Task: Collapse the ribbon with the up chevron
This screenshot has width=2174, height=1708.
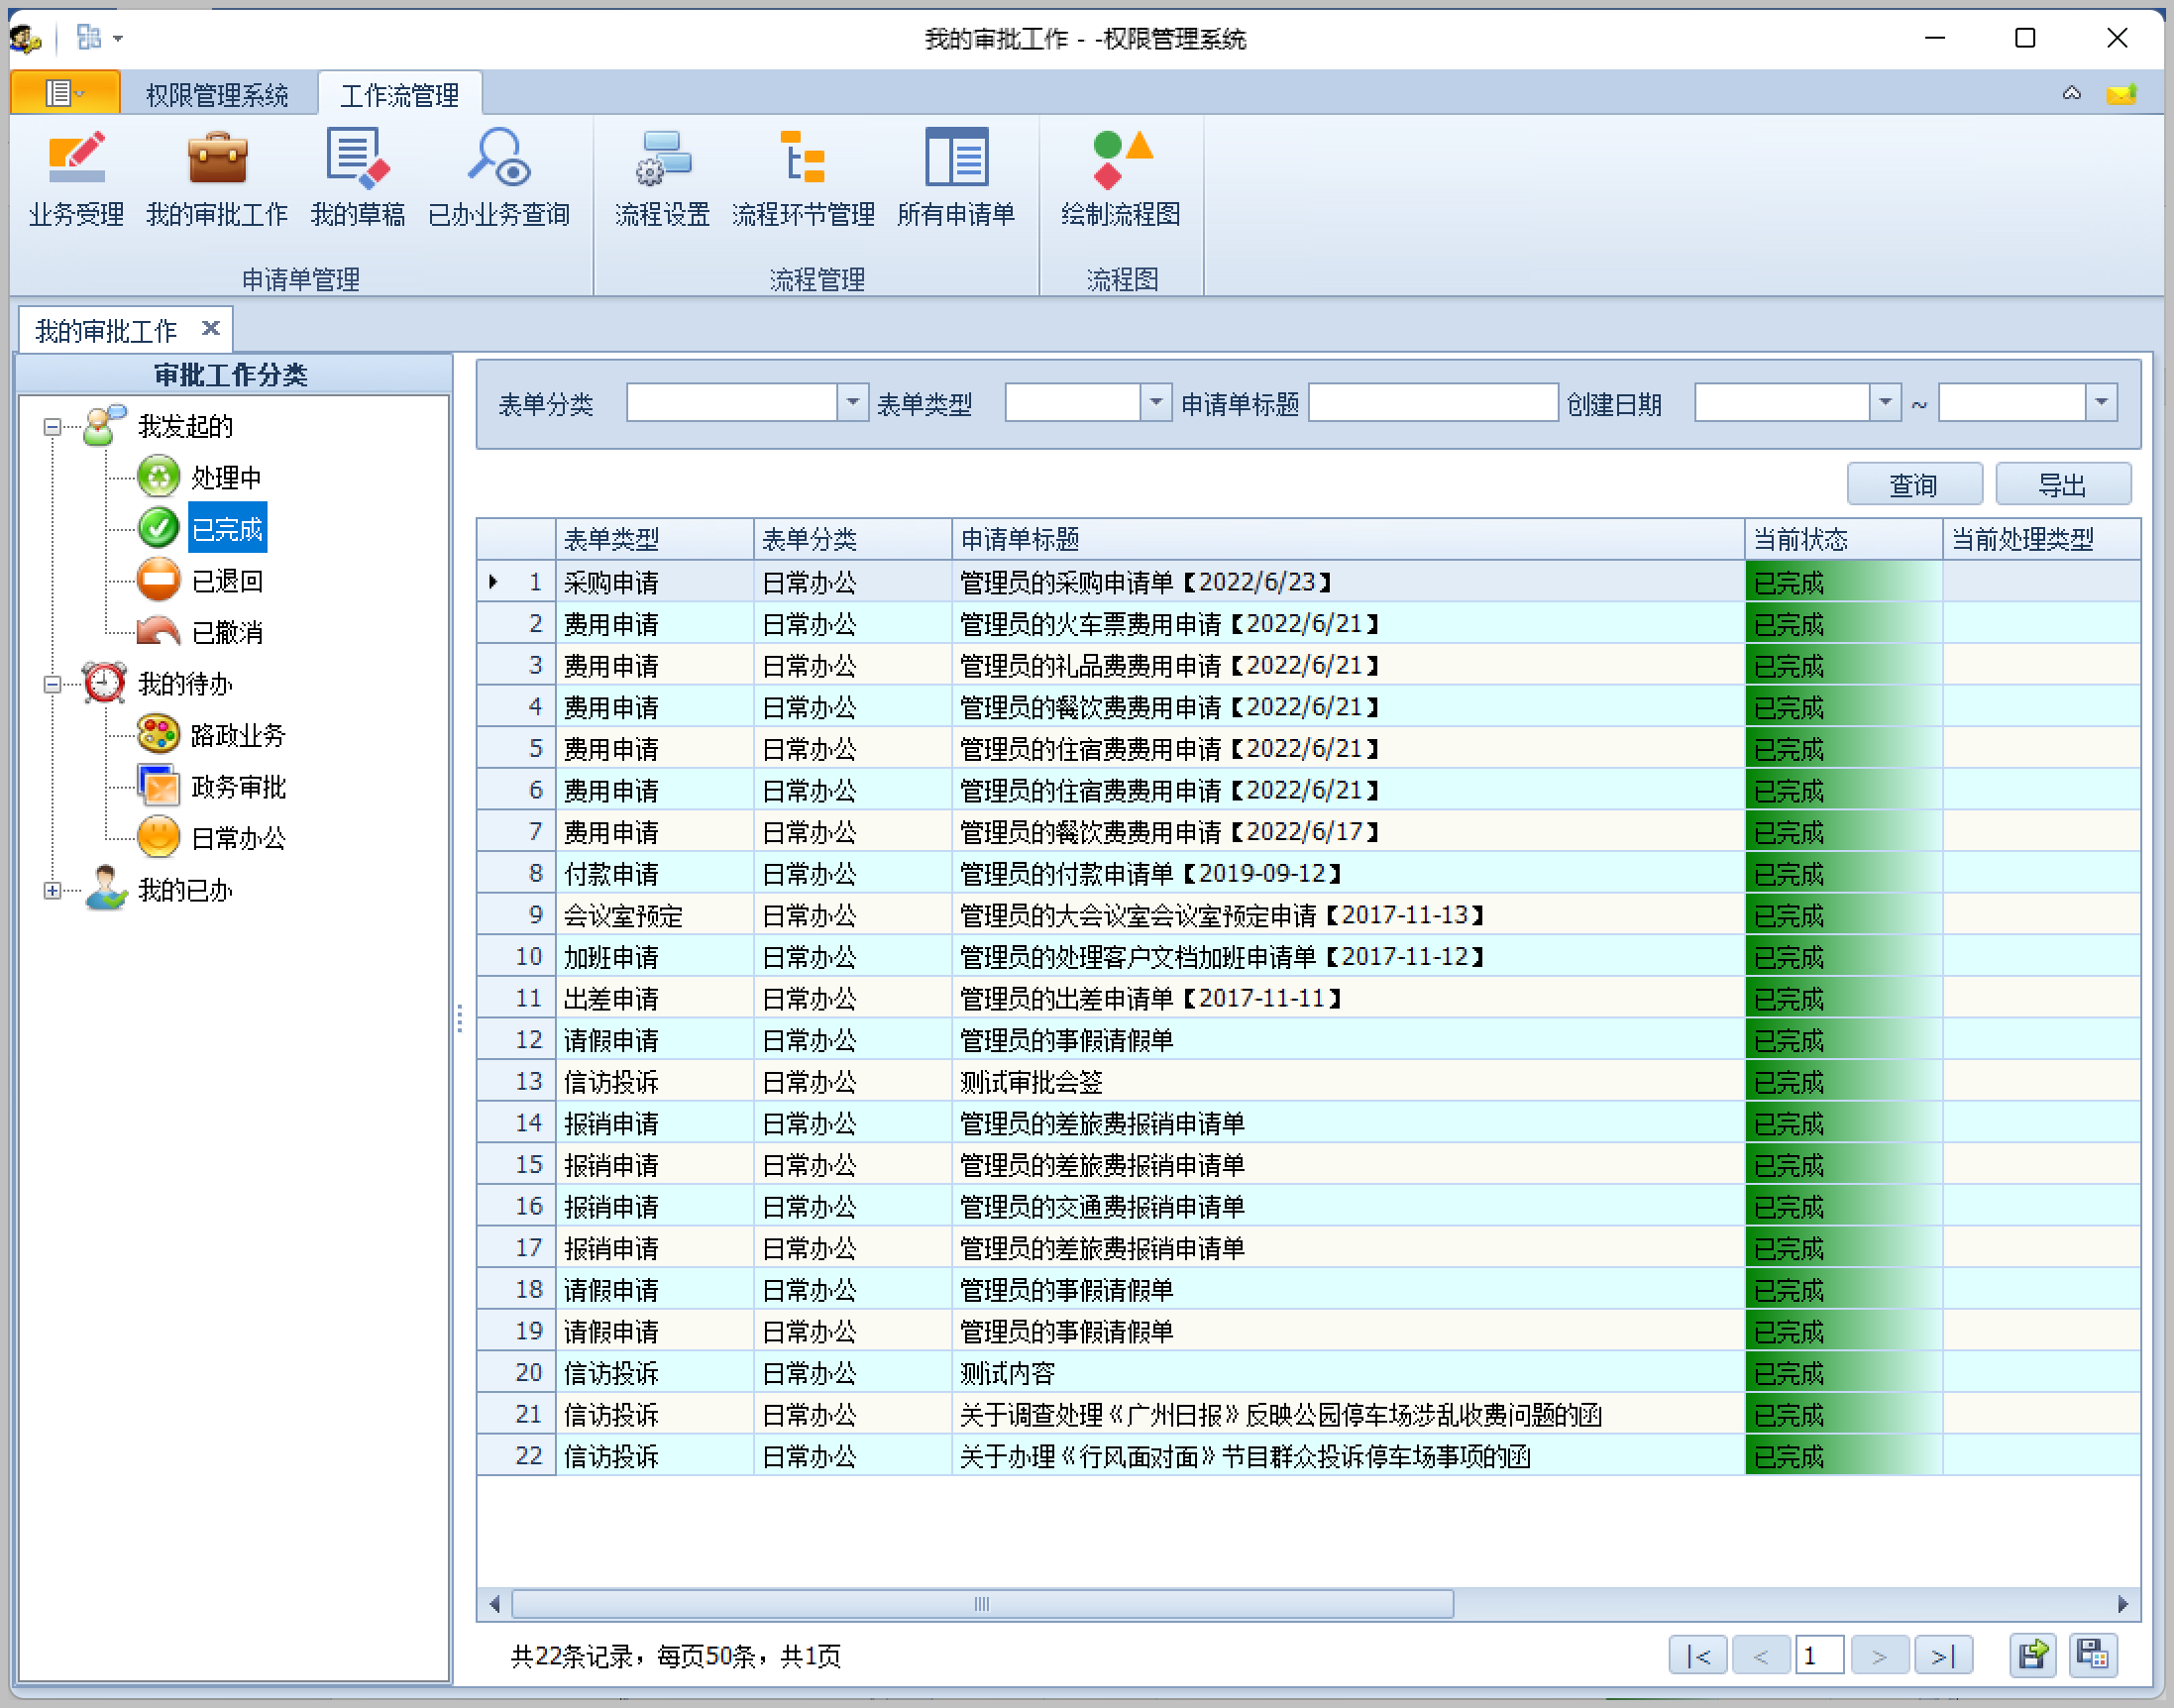Action: pyautogui.click(x=2071, y=94)
